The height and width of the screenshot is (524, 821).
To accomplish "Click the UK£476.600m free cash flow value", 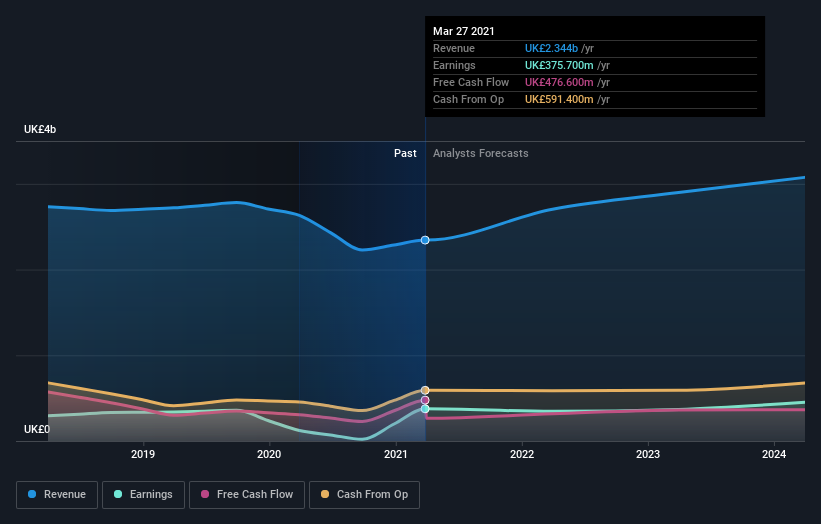I will tap(559, 82).
